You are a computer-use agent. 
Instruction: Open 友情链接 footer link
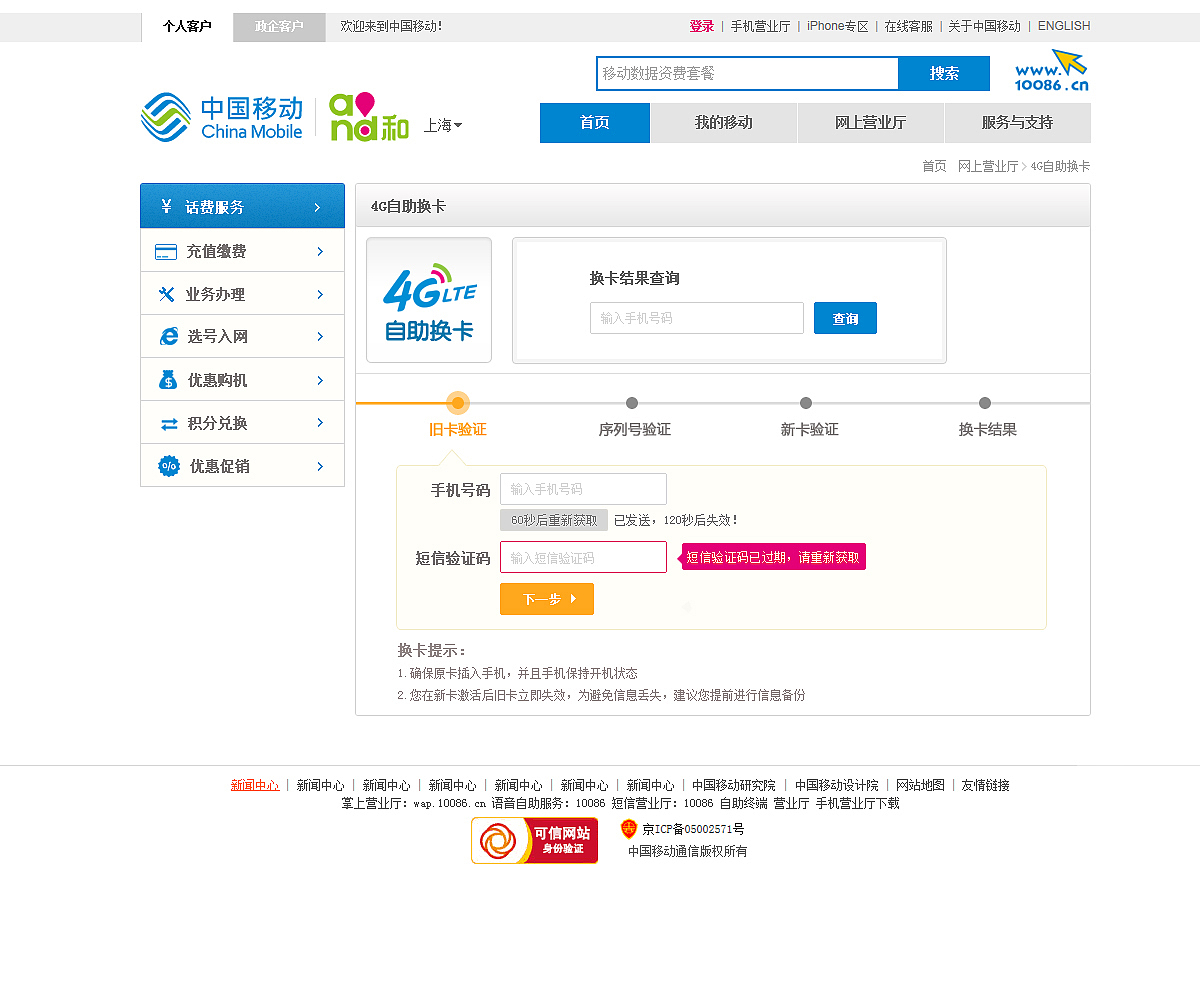pyautogui.click(x=986, y=785)
